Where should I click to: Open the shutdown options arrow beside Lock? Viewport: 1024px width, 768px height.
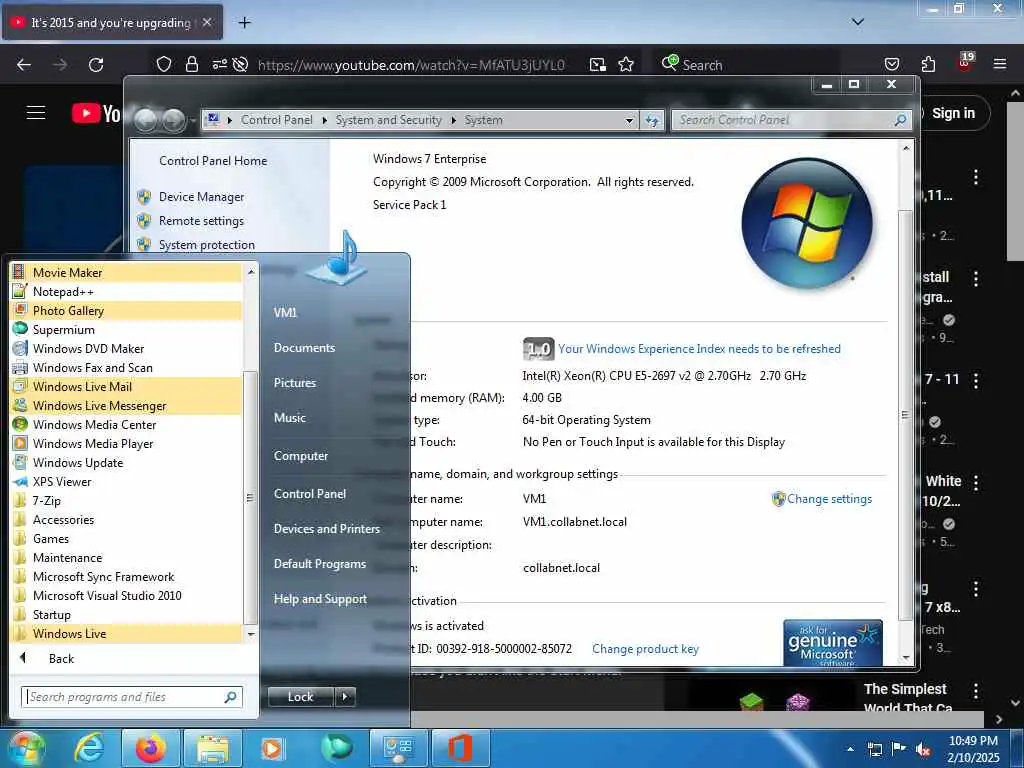[x=345, y=697]
